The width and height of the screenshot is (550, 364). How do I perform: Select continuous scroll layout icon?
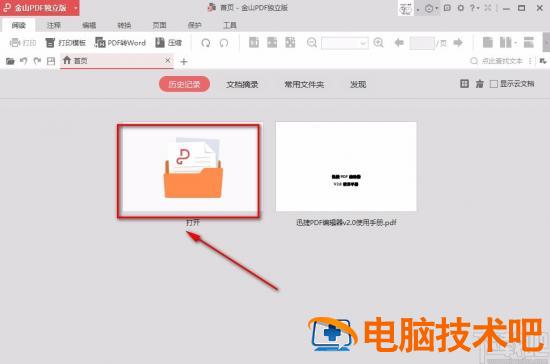point(529,42)
